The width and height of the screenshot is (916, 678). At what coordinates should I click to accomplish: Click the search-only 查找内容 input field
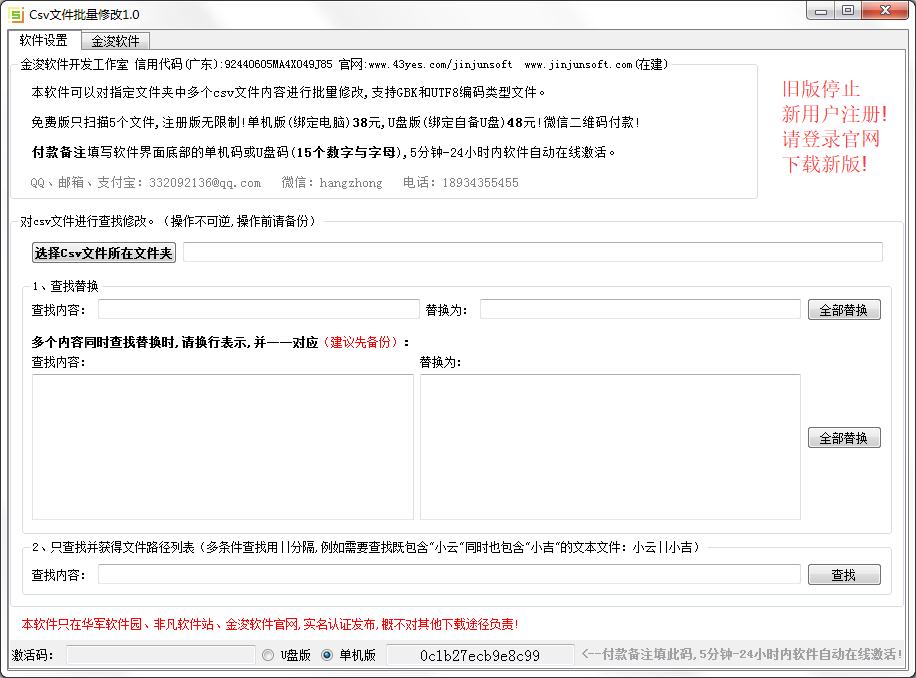448,575
